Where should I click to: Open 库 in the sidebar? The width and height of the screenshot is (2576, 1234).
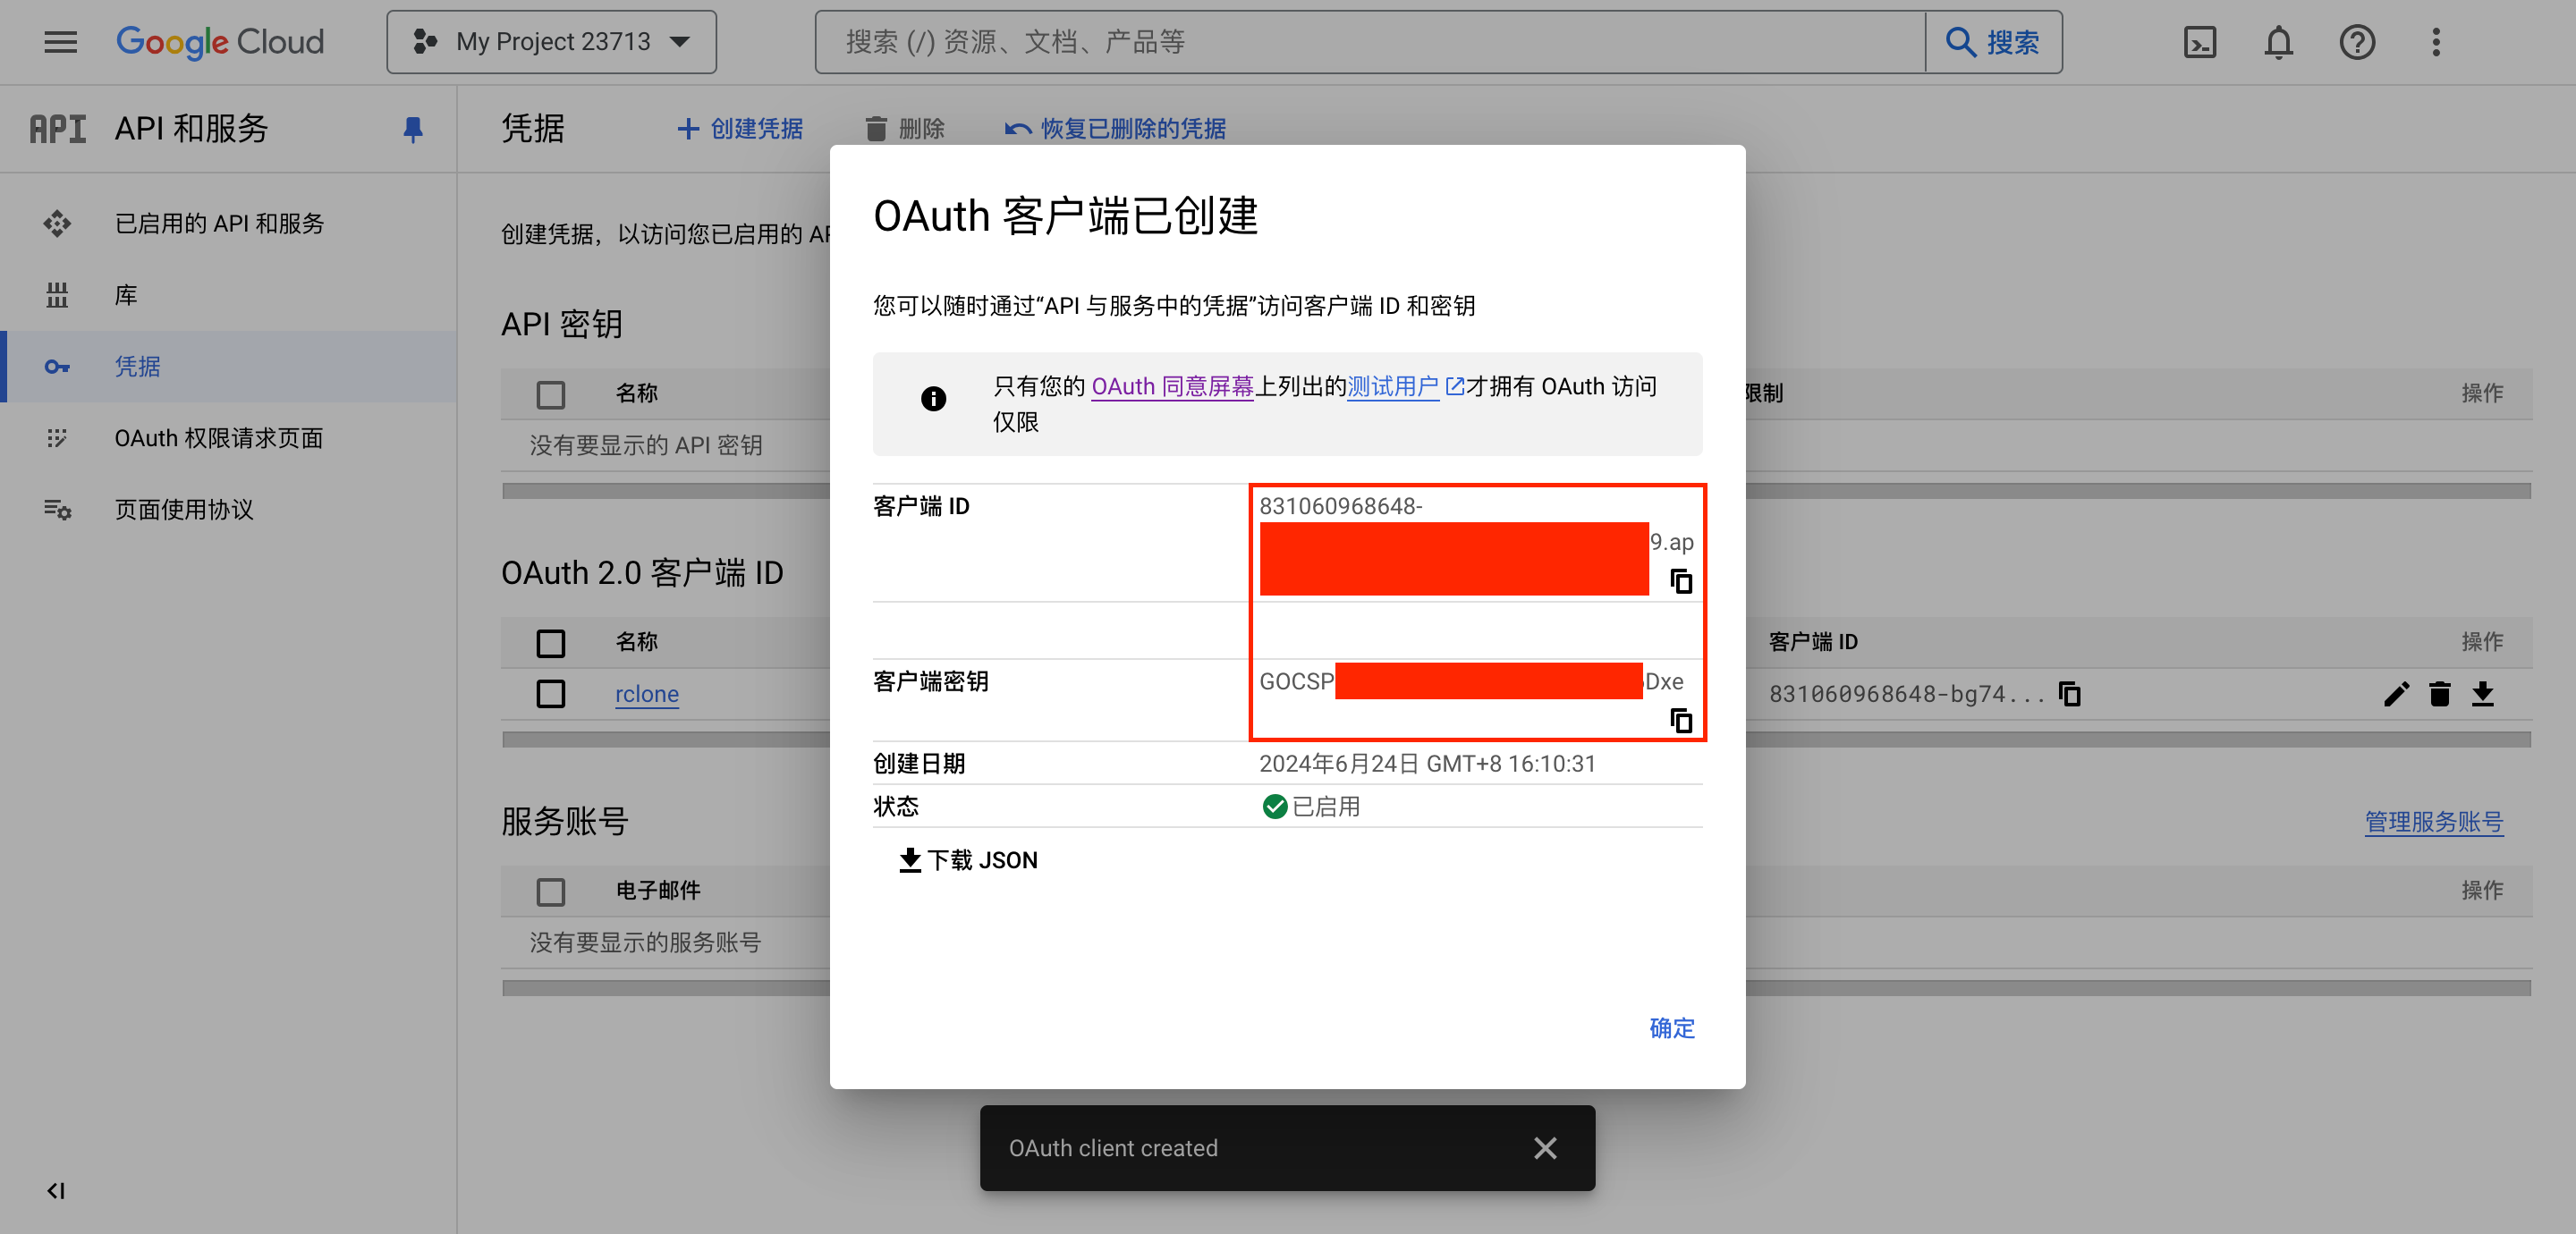[230, 295]
